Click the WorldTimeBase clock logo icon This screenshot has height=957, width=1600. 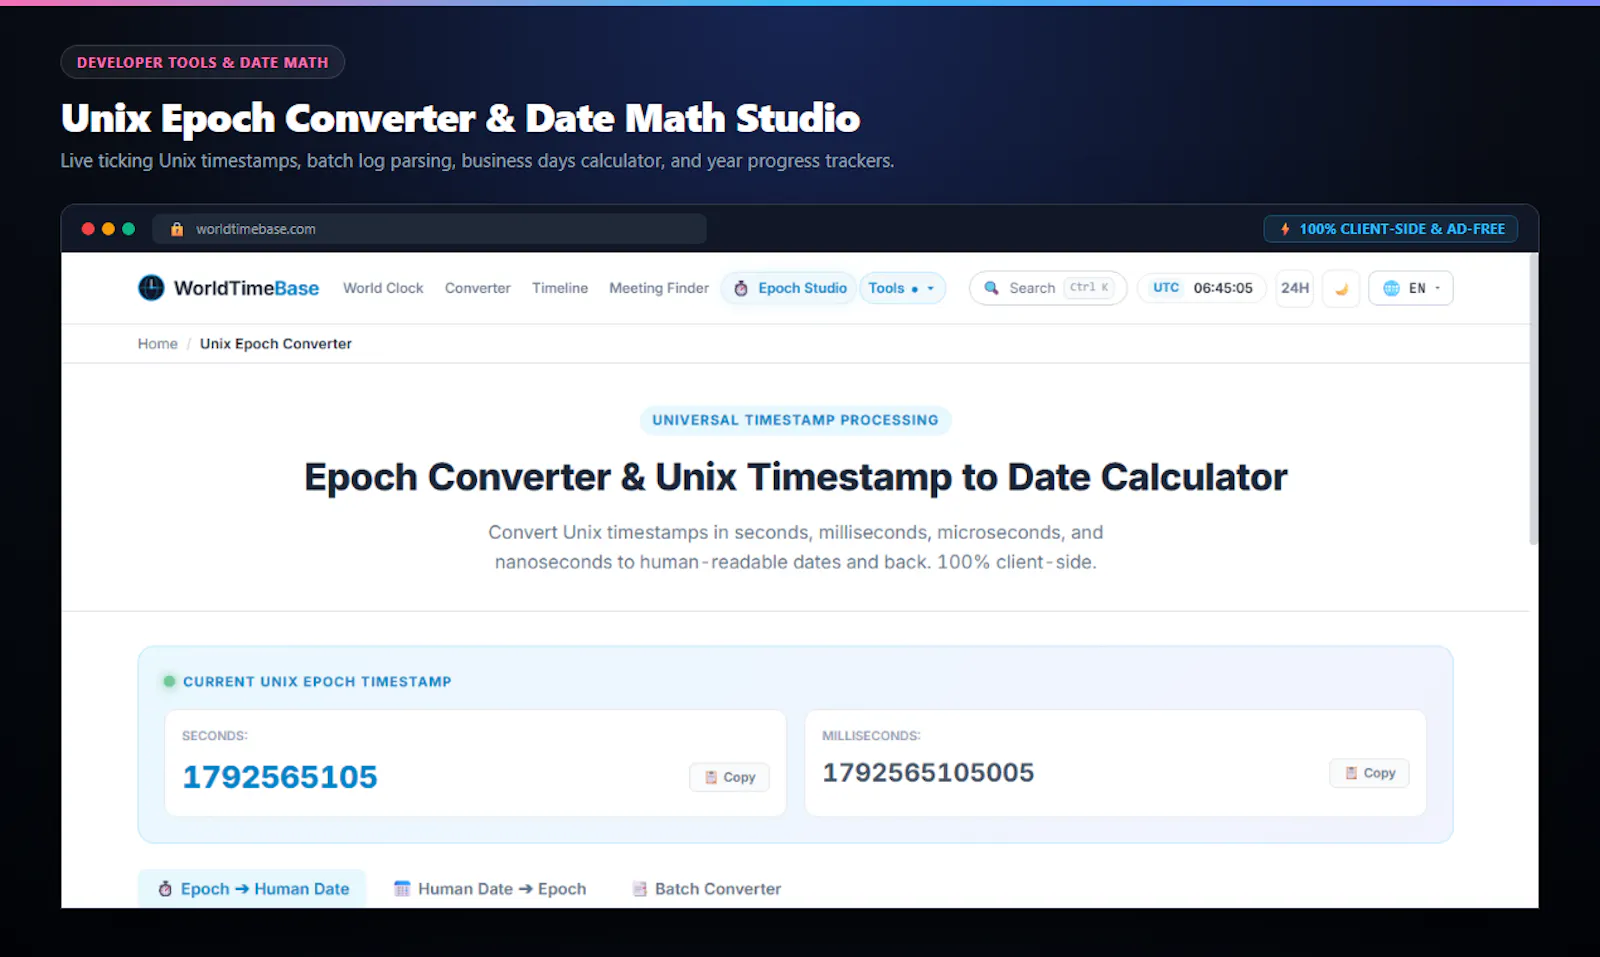pos(151,288)
